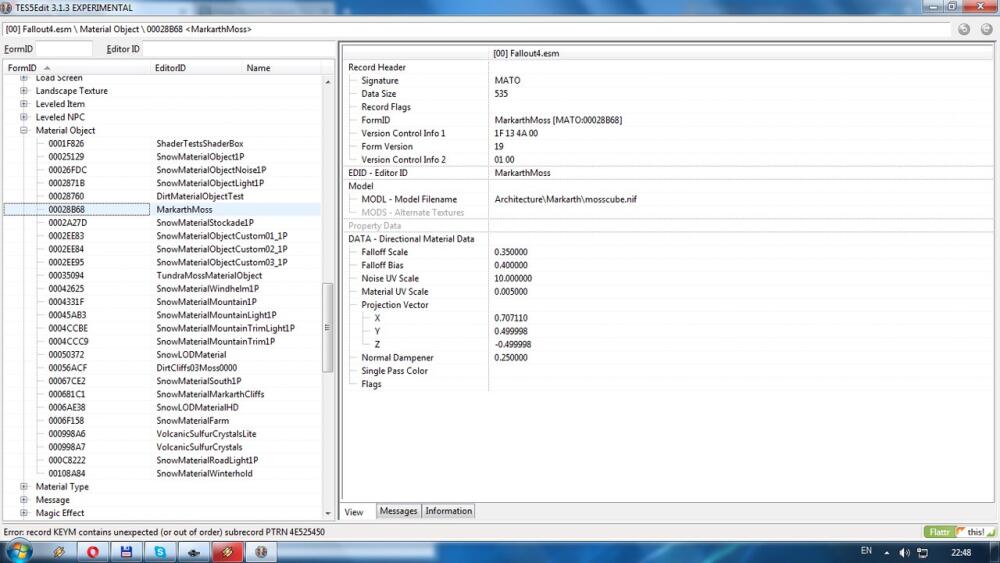Open the second taskbar pinned icon
This screenshot has height=563, width=1000.
(93, 552)
